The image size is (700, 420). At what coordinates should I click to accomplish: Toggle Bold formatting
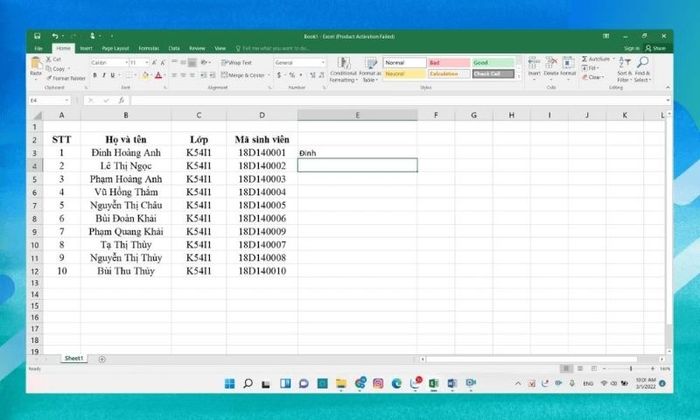[95, 75]
